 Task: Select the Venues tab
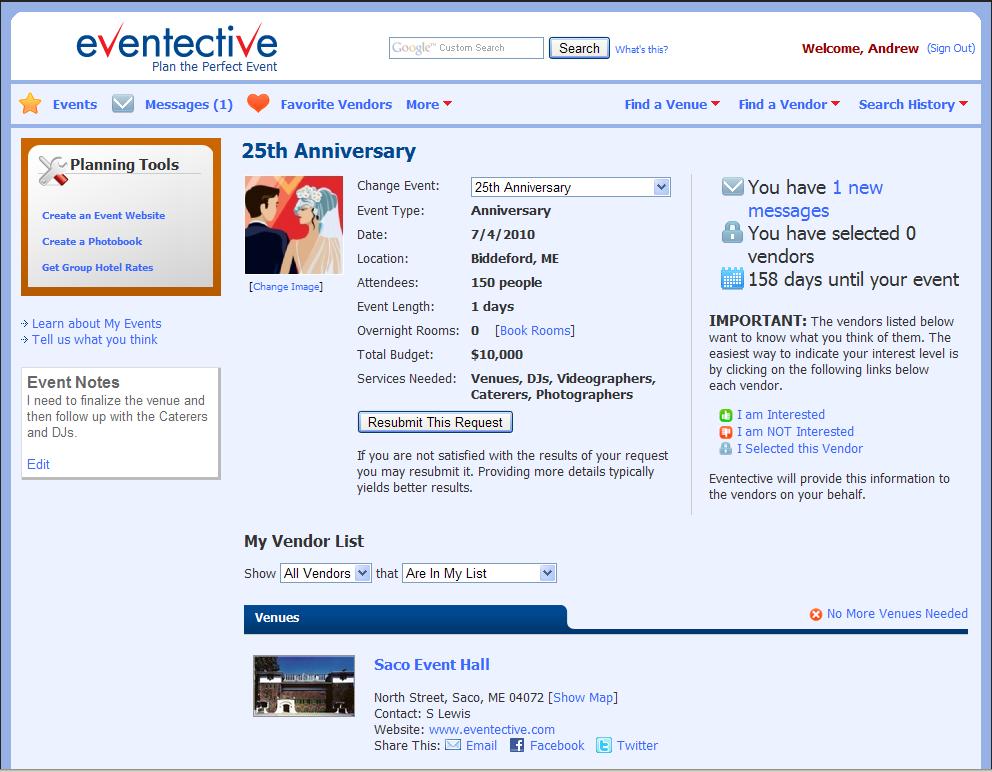pos(276,617)
